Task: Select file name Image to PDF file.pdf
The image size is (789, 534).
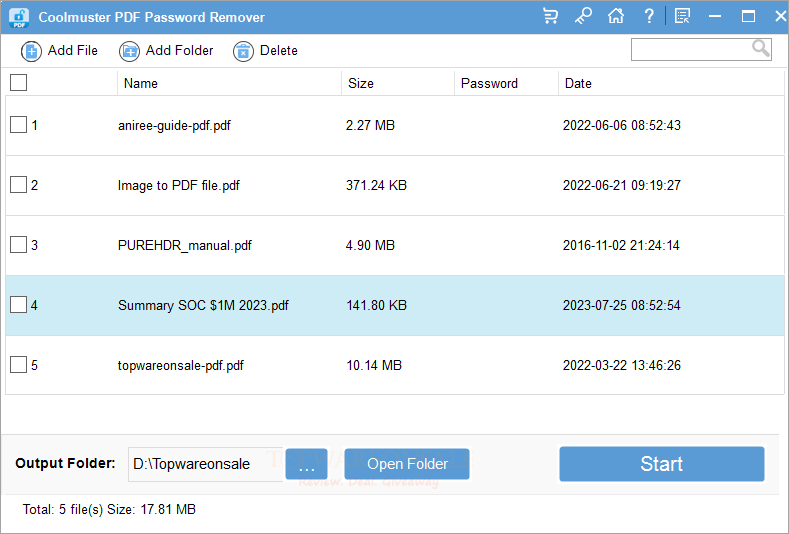Action: pyautogui.click(x=179, y=185)
